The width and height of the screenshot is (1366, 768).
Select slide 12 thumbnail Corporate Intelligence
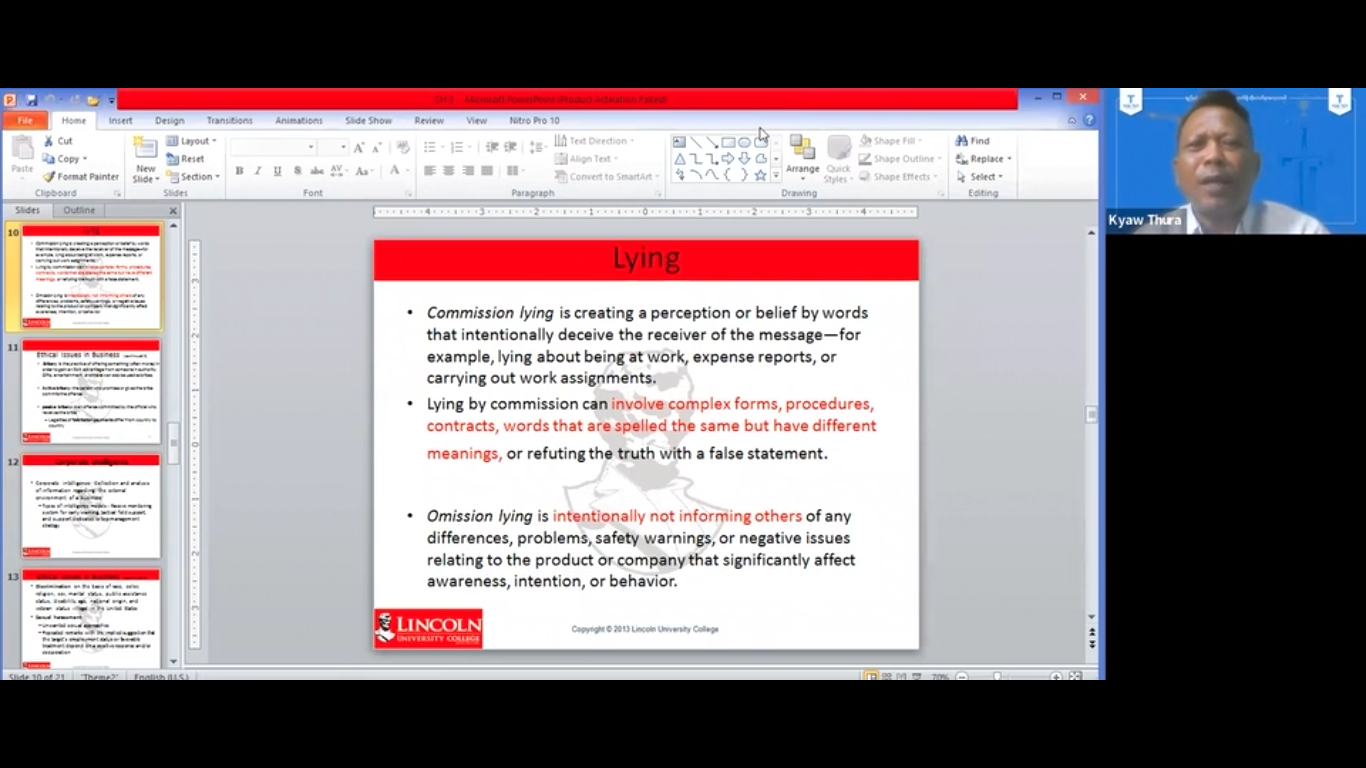(x=91, y=506)
